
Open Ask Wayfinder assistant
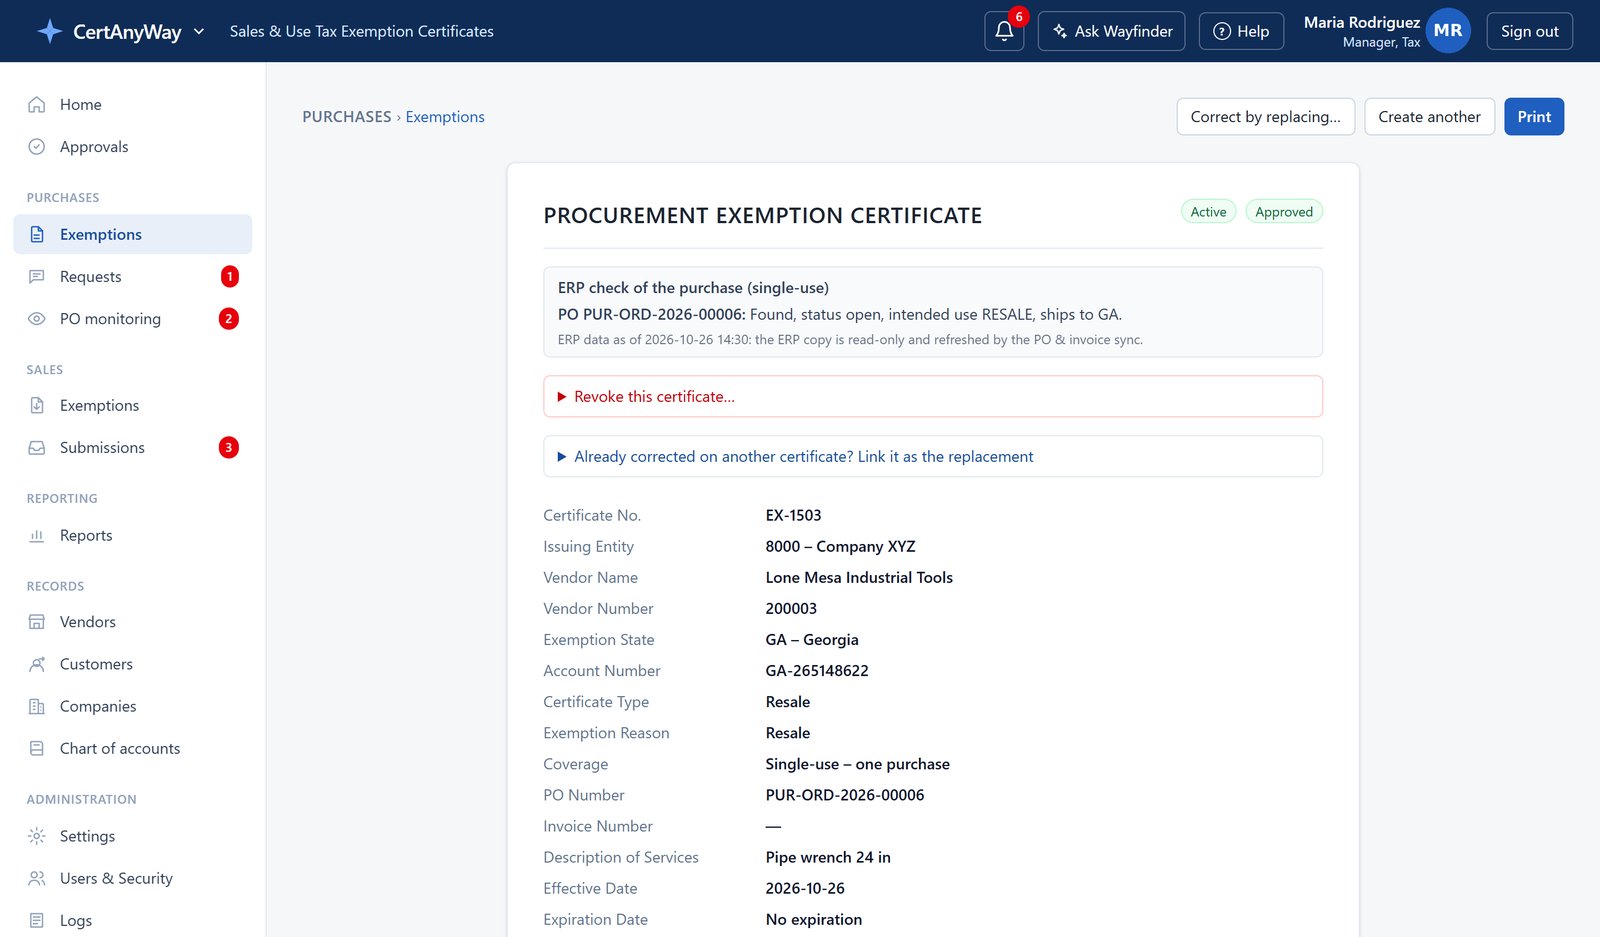[1112, 31]
